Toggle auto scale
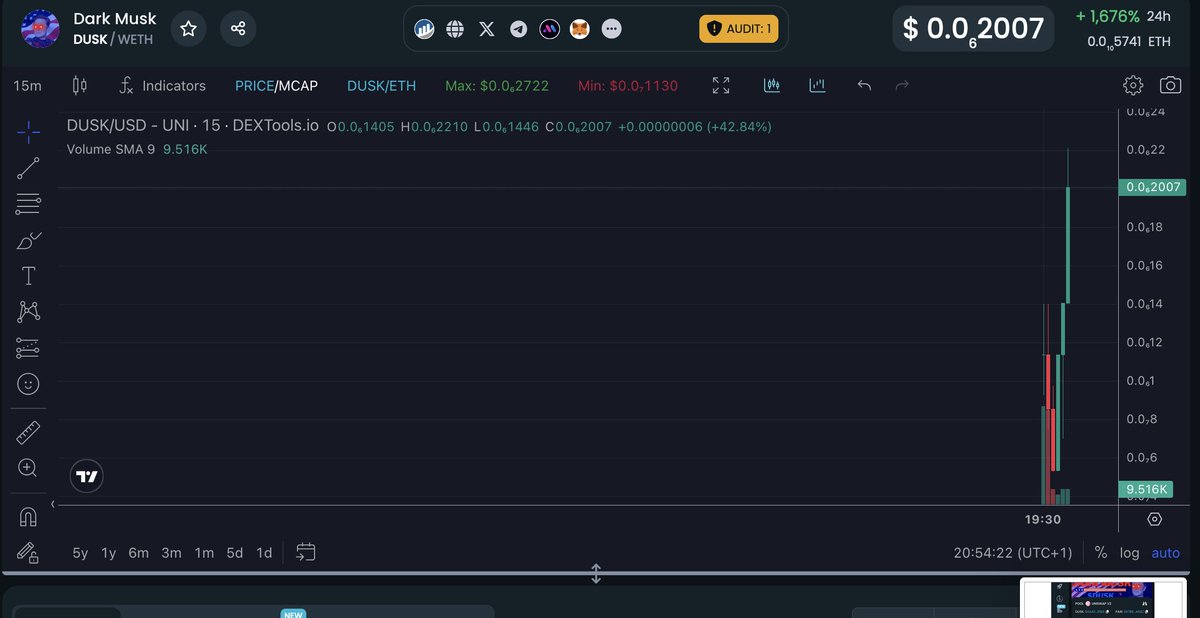 (1166, 552)
